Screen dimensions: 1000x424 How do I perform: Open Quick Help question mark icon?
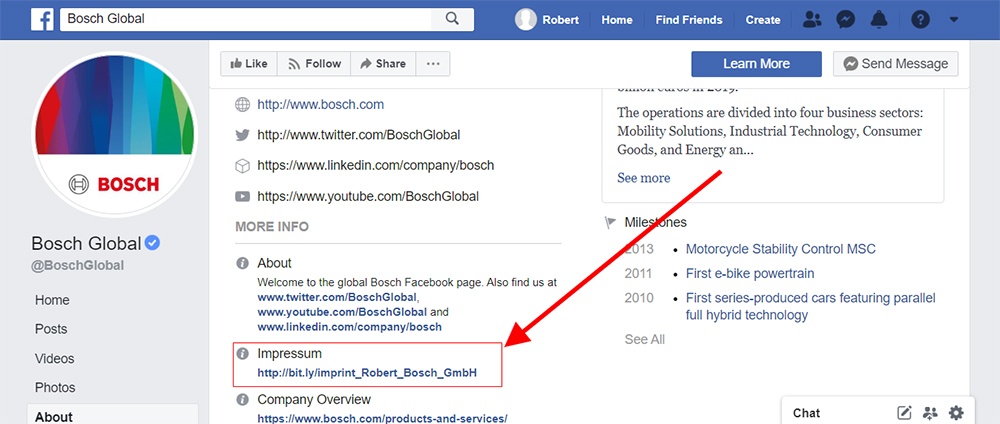click(920, 20)
